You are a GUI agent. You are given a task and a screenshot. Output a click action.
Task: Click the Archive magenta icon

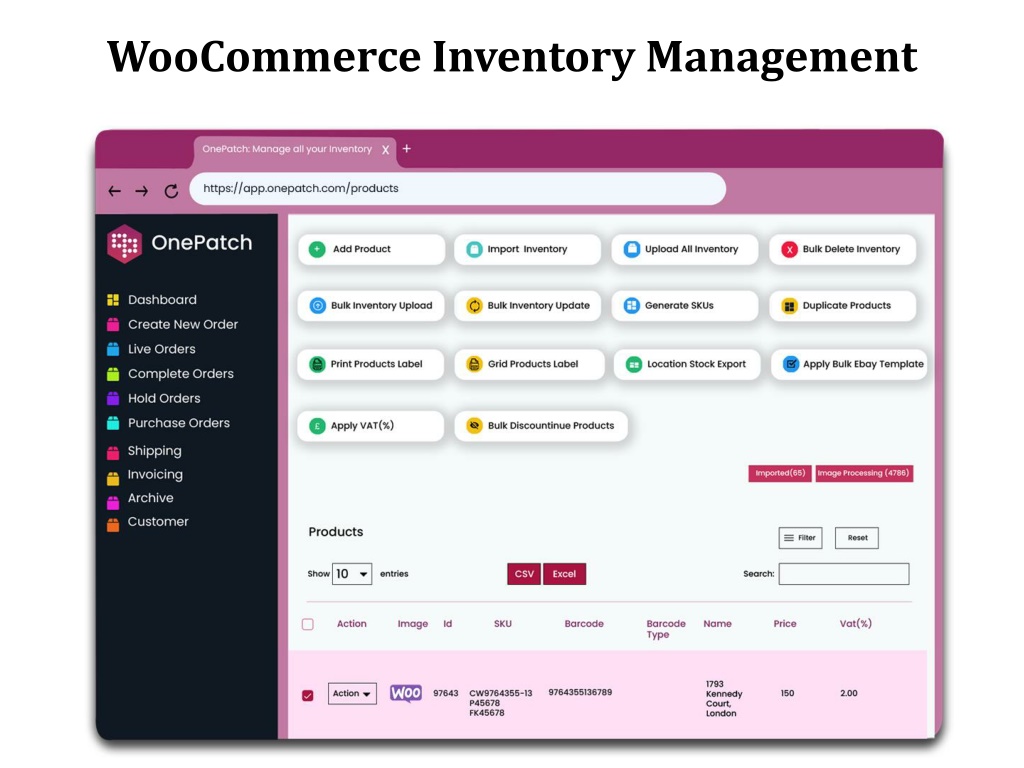coord(113,502)
